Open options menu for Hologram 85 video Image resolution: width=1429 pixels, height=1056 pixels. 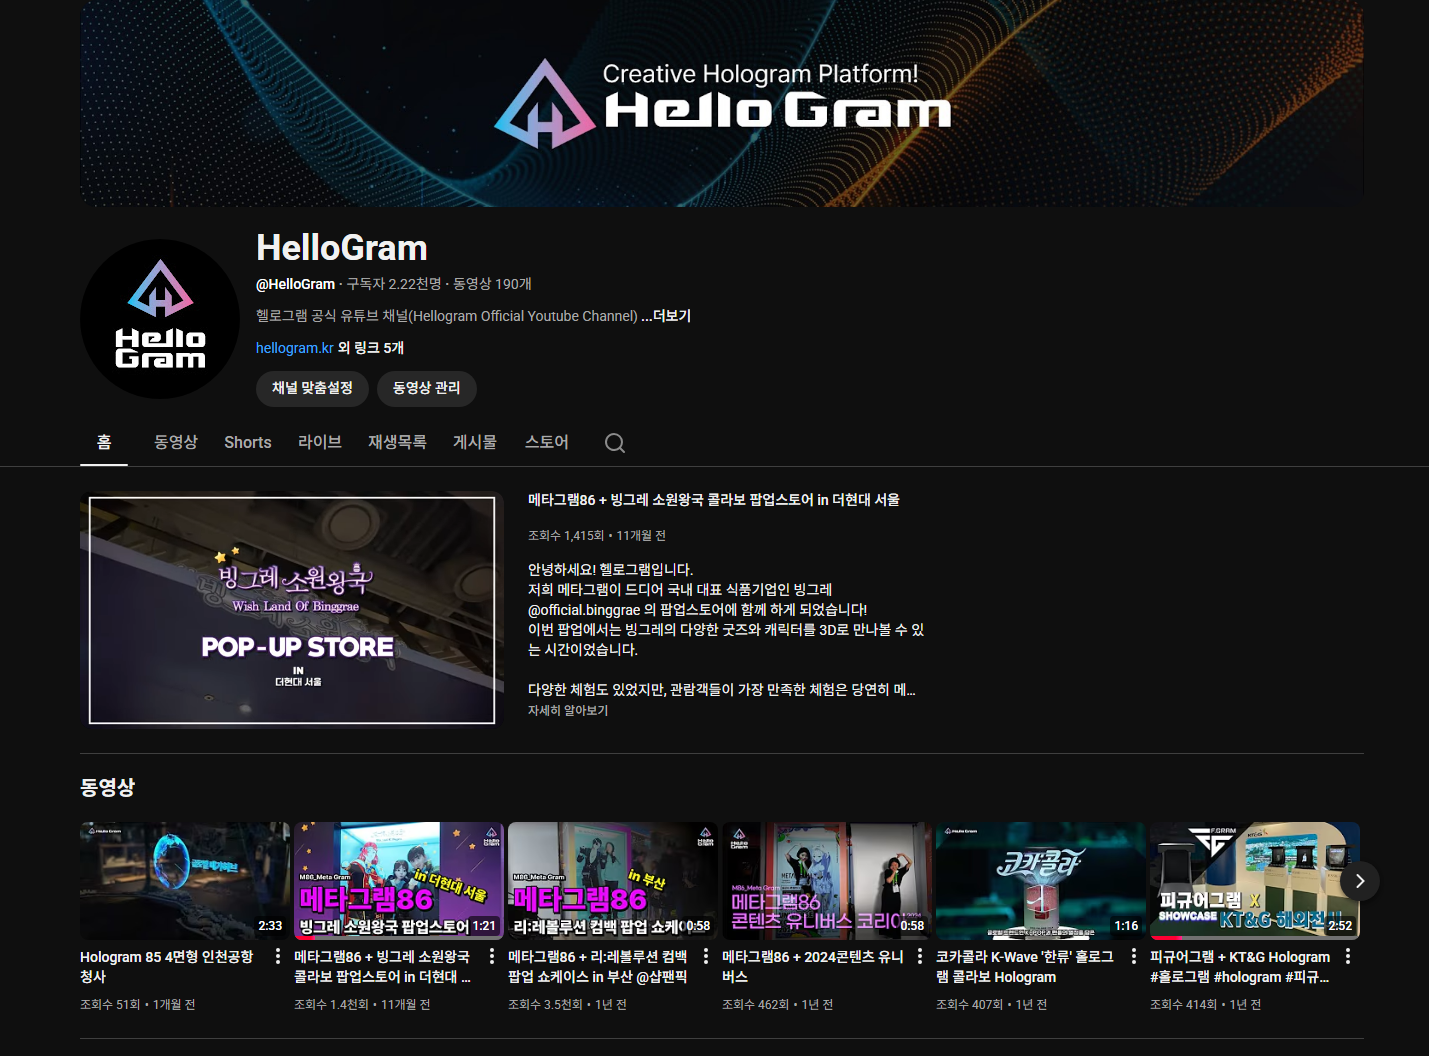tap(278, 957)
